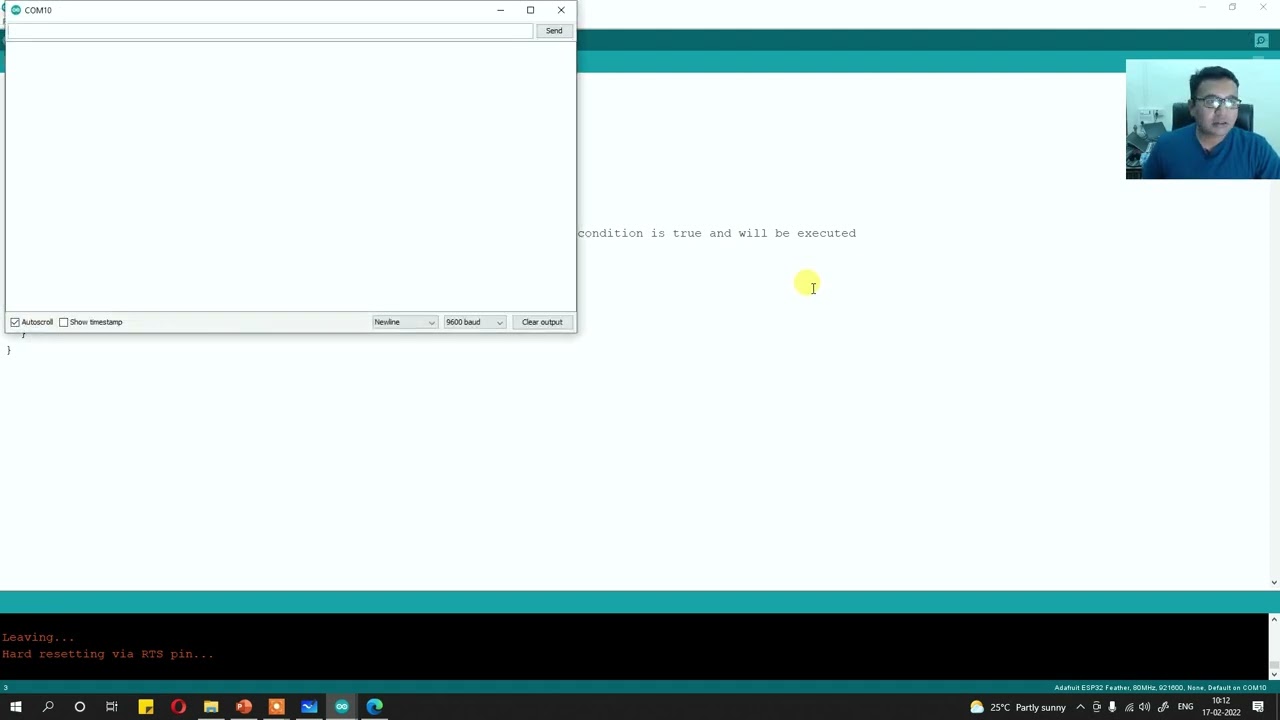The width and height of the screenshot is (1280, 720).
Task: Open Arduino Serial Monitor magnifier icon
Action: pos(1261,41)
